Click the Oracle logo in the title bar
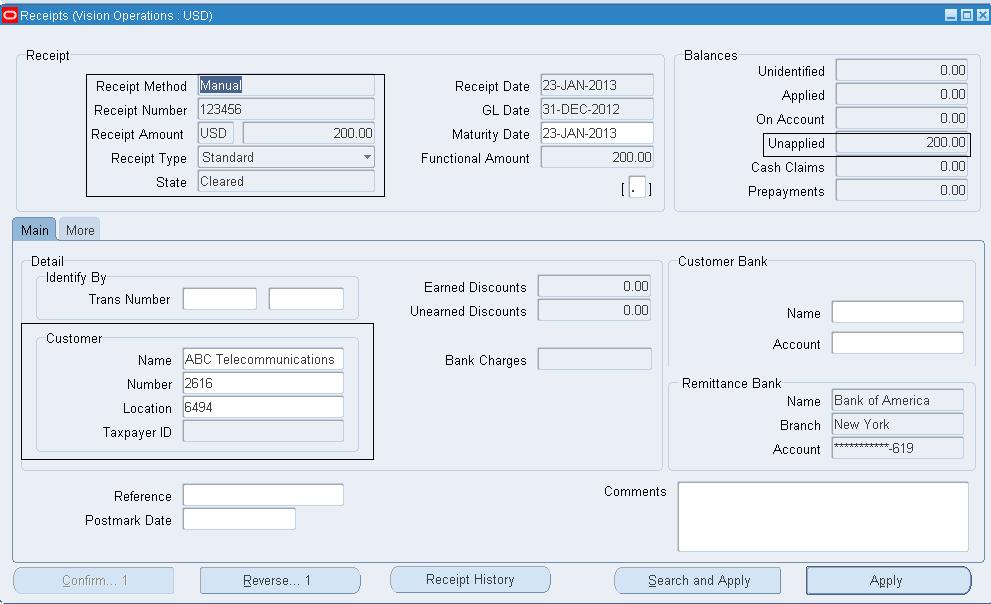The width and height of the screenshot is (991, 604). pos(10,15)
